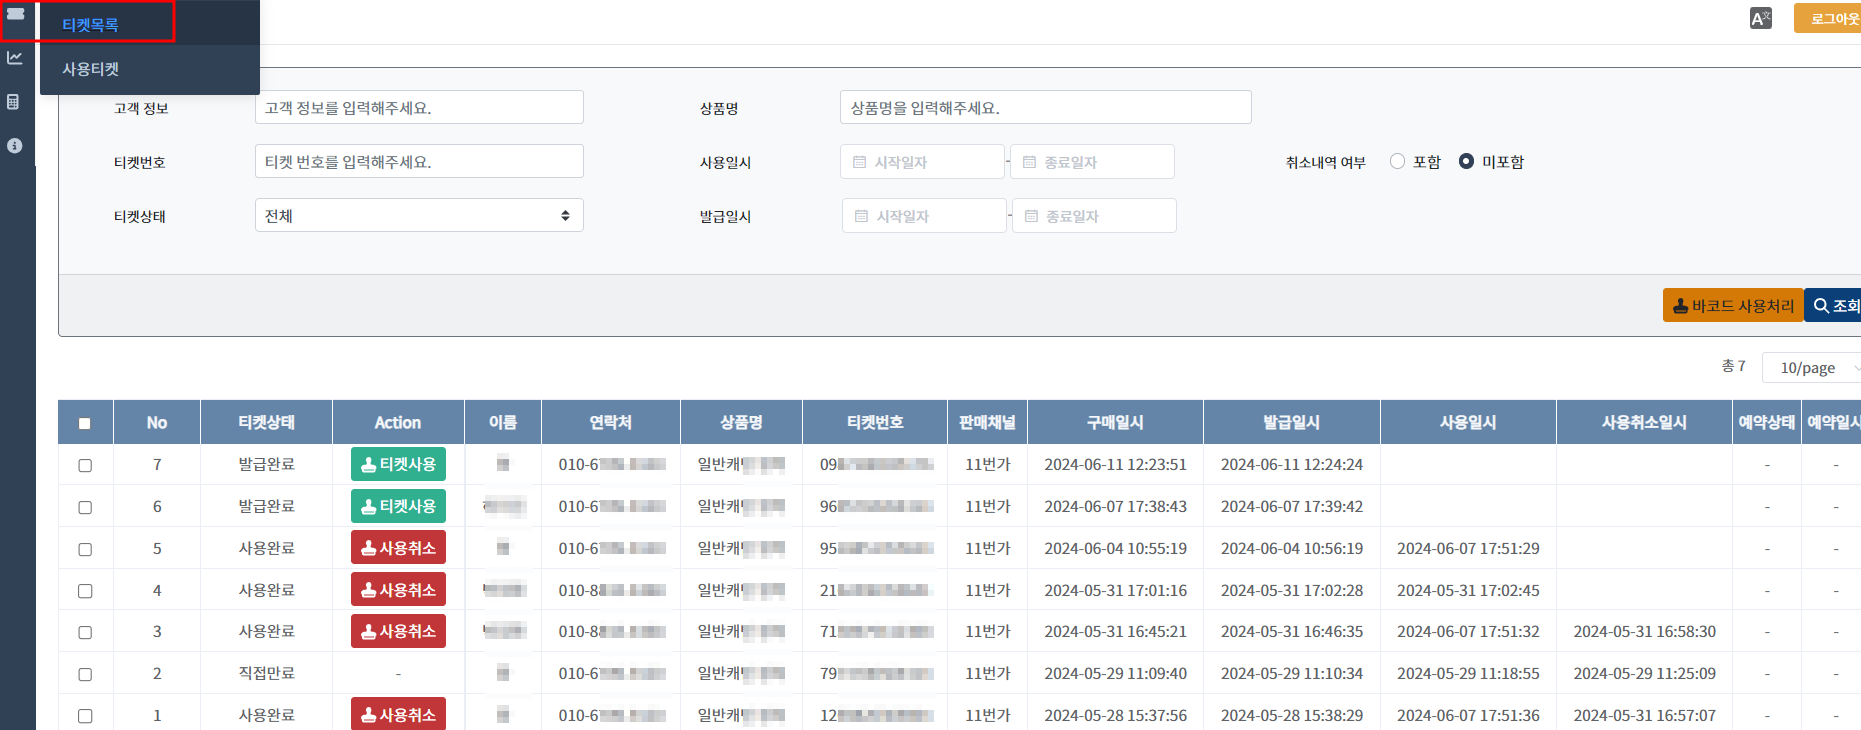Click calendar icon in 사용일시 종료일자 field
This screenshot has width=1861, height=730.
pos(1030,162)
